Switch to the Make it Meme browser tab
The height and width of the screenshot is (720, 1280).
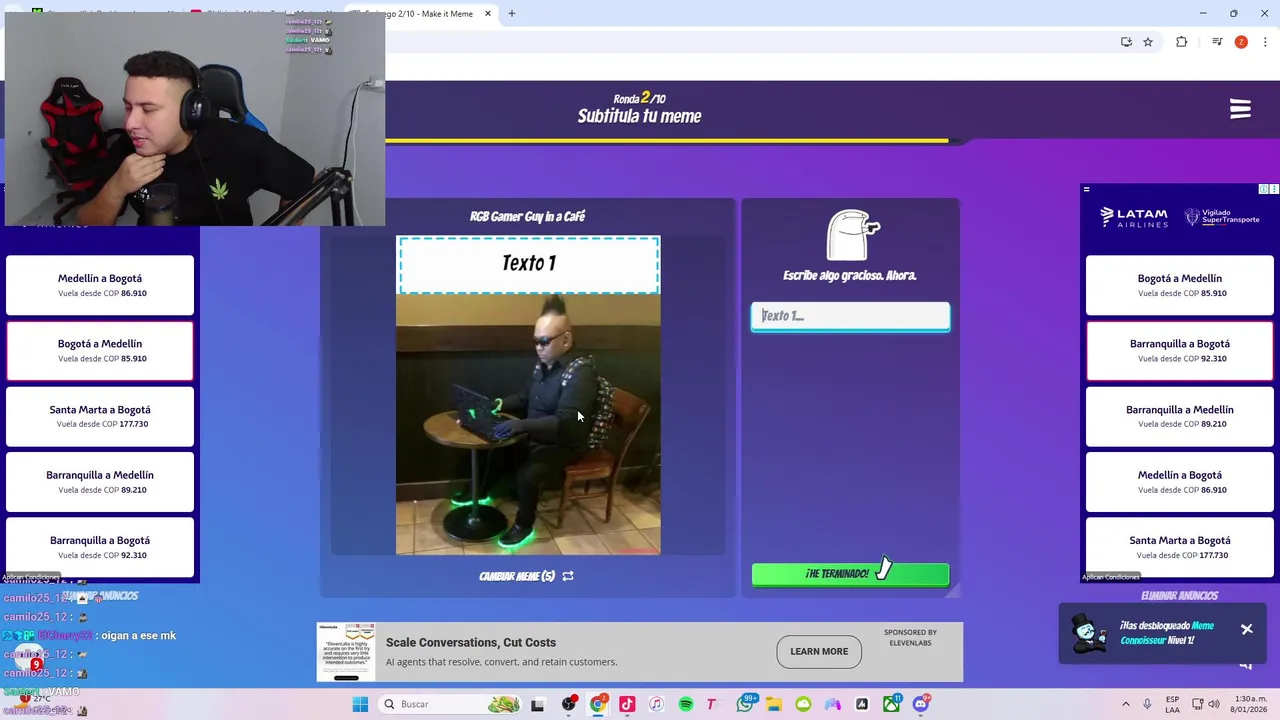[x=432, y=14]
